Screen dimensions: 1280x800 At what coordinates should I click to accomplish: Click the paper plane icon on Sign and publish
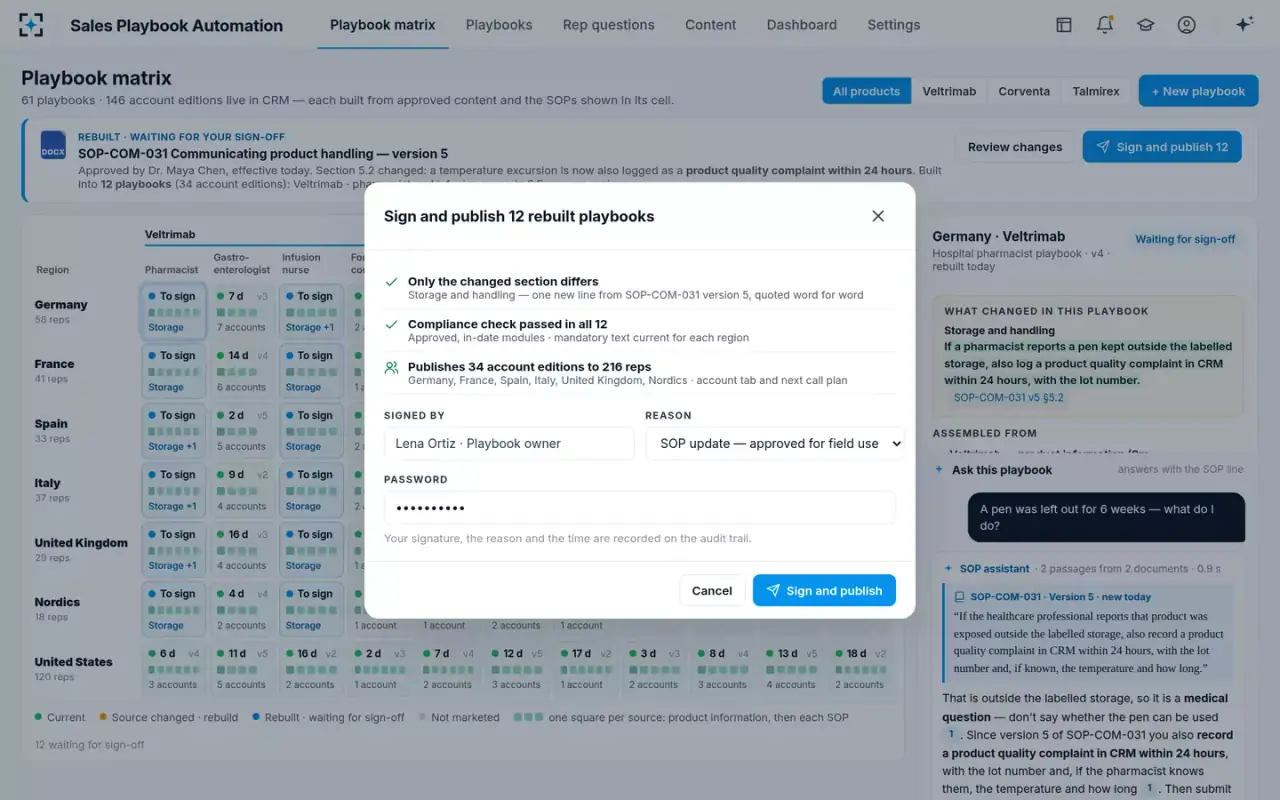(773, 591)
